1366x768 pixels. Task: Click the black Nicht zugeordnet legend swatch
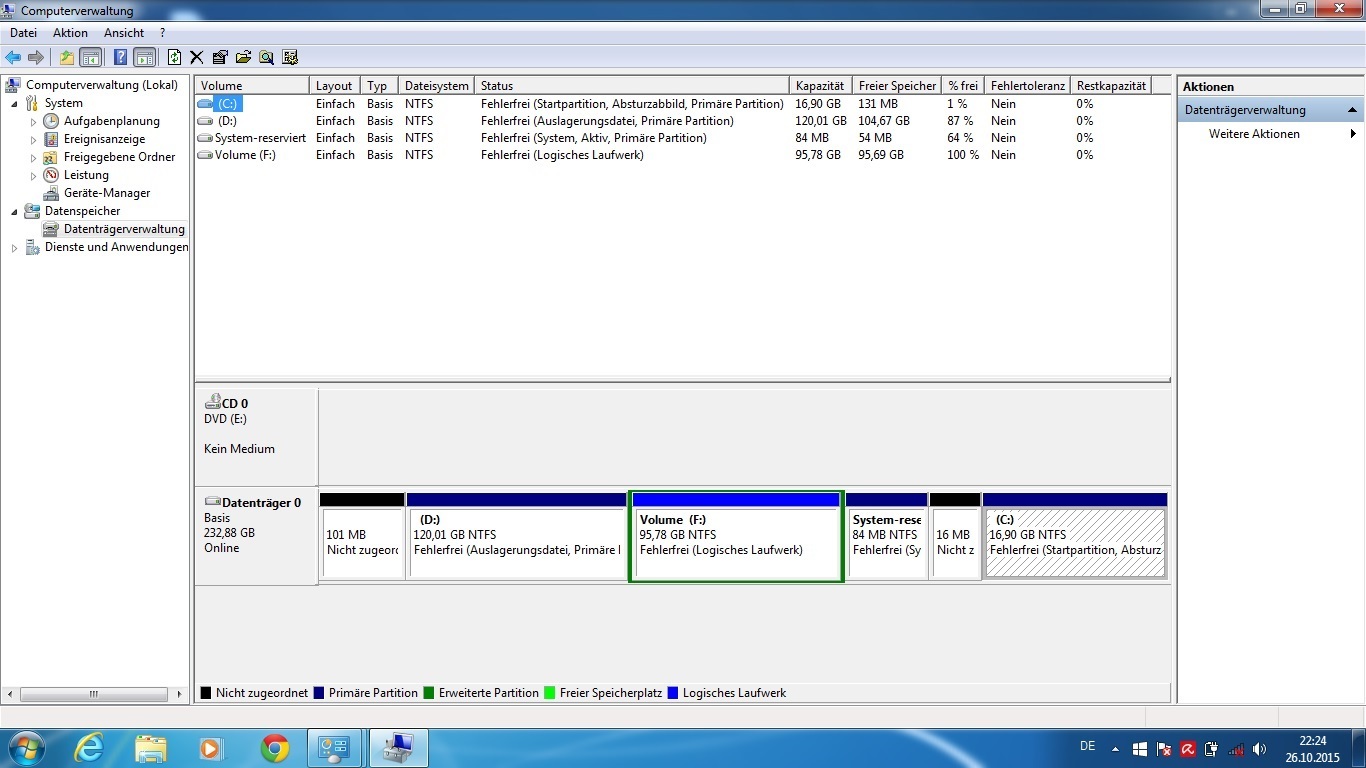pos(206,693)
